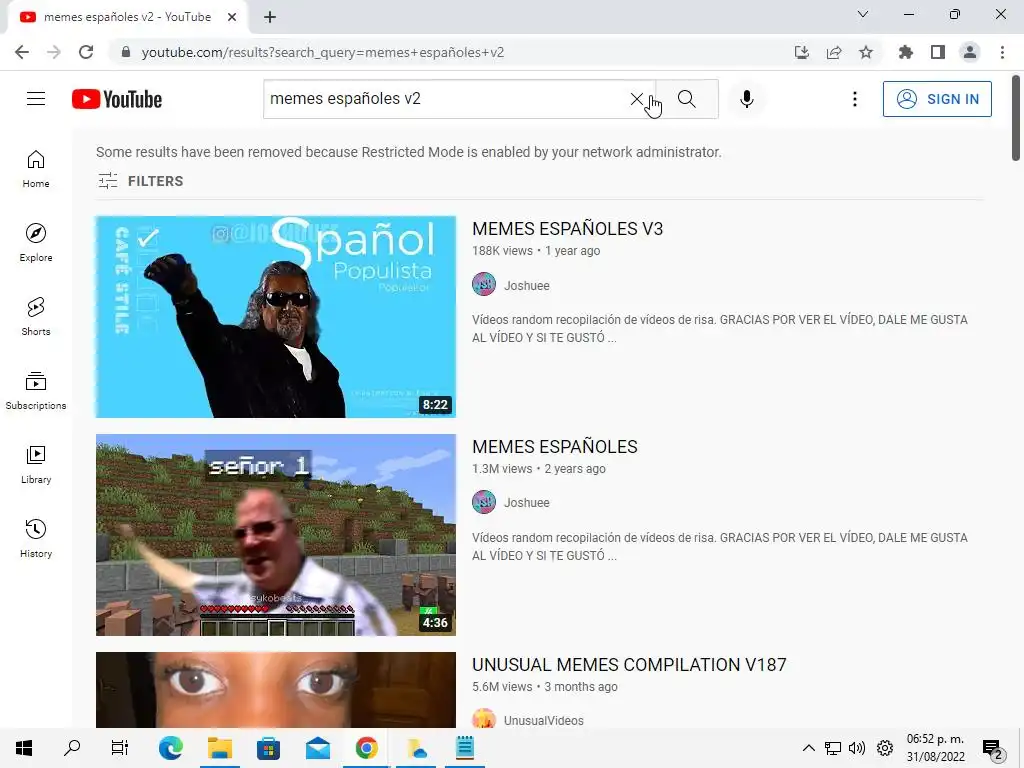Open video titled MEMES ESPAÑOLES
Screen dimensions: 1024x768
[554, 447]
